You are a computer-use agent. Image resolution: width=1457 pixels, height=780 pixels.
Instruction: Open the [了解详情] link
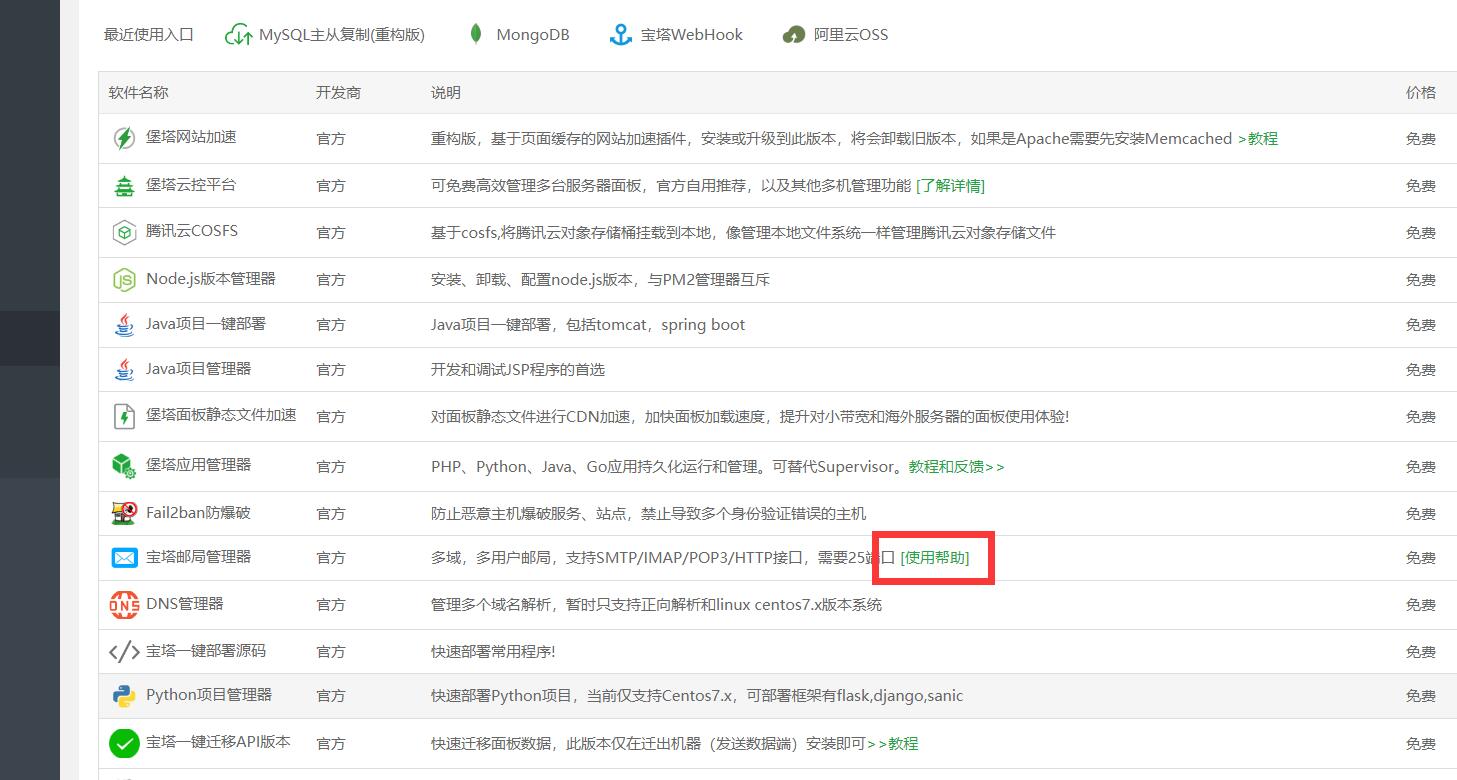click(950, 185)
